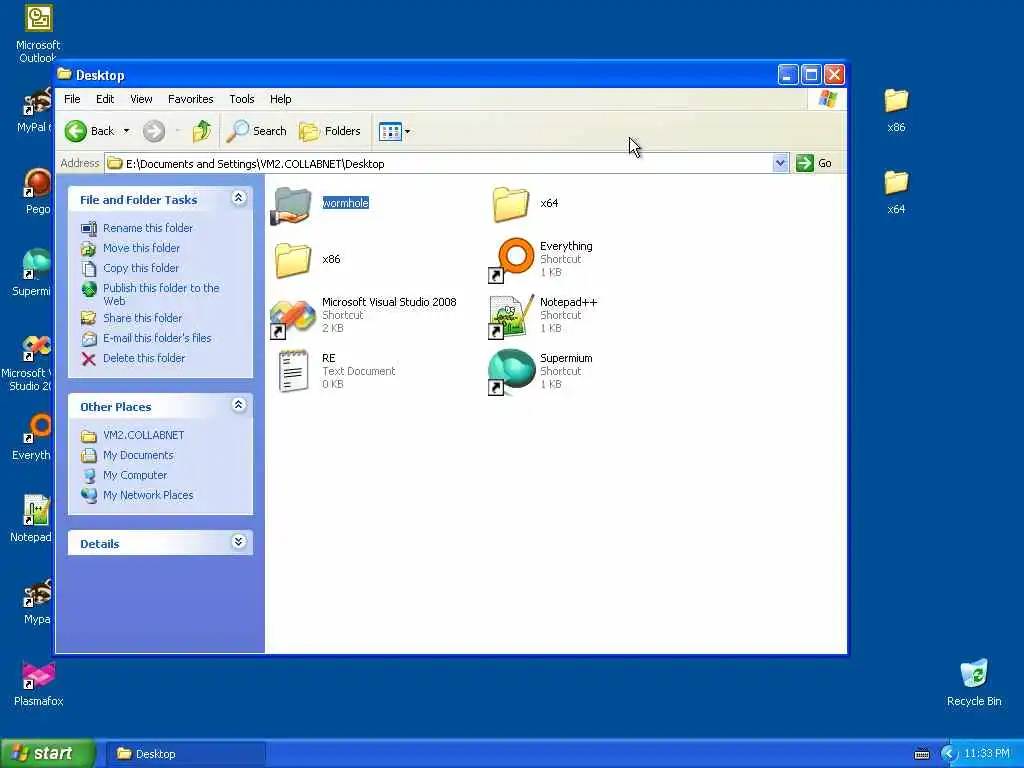Open My Network Places link
The width and height of the screenshot is (1024, 768).
[x=148, y=496]
